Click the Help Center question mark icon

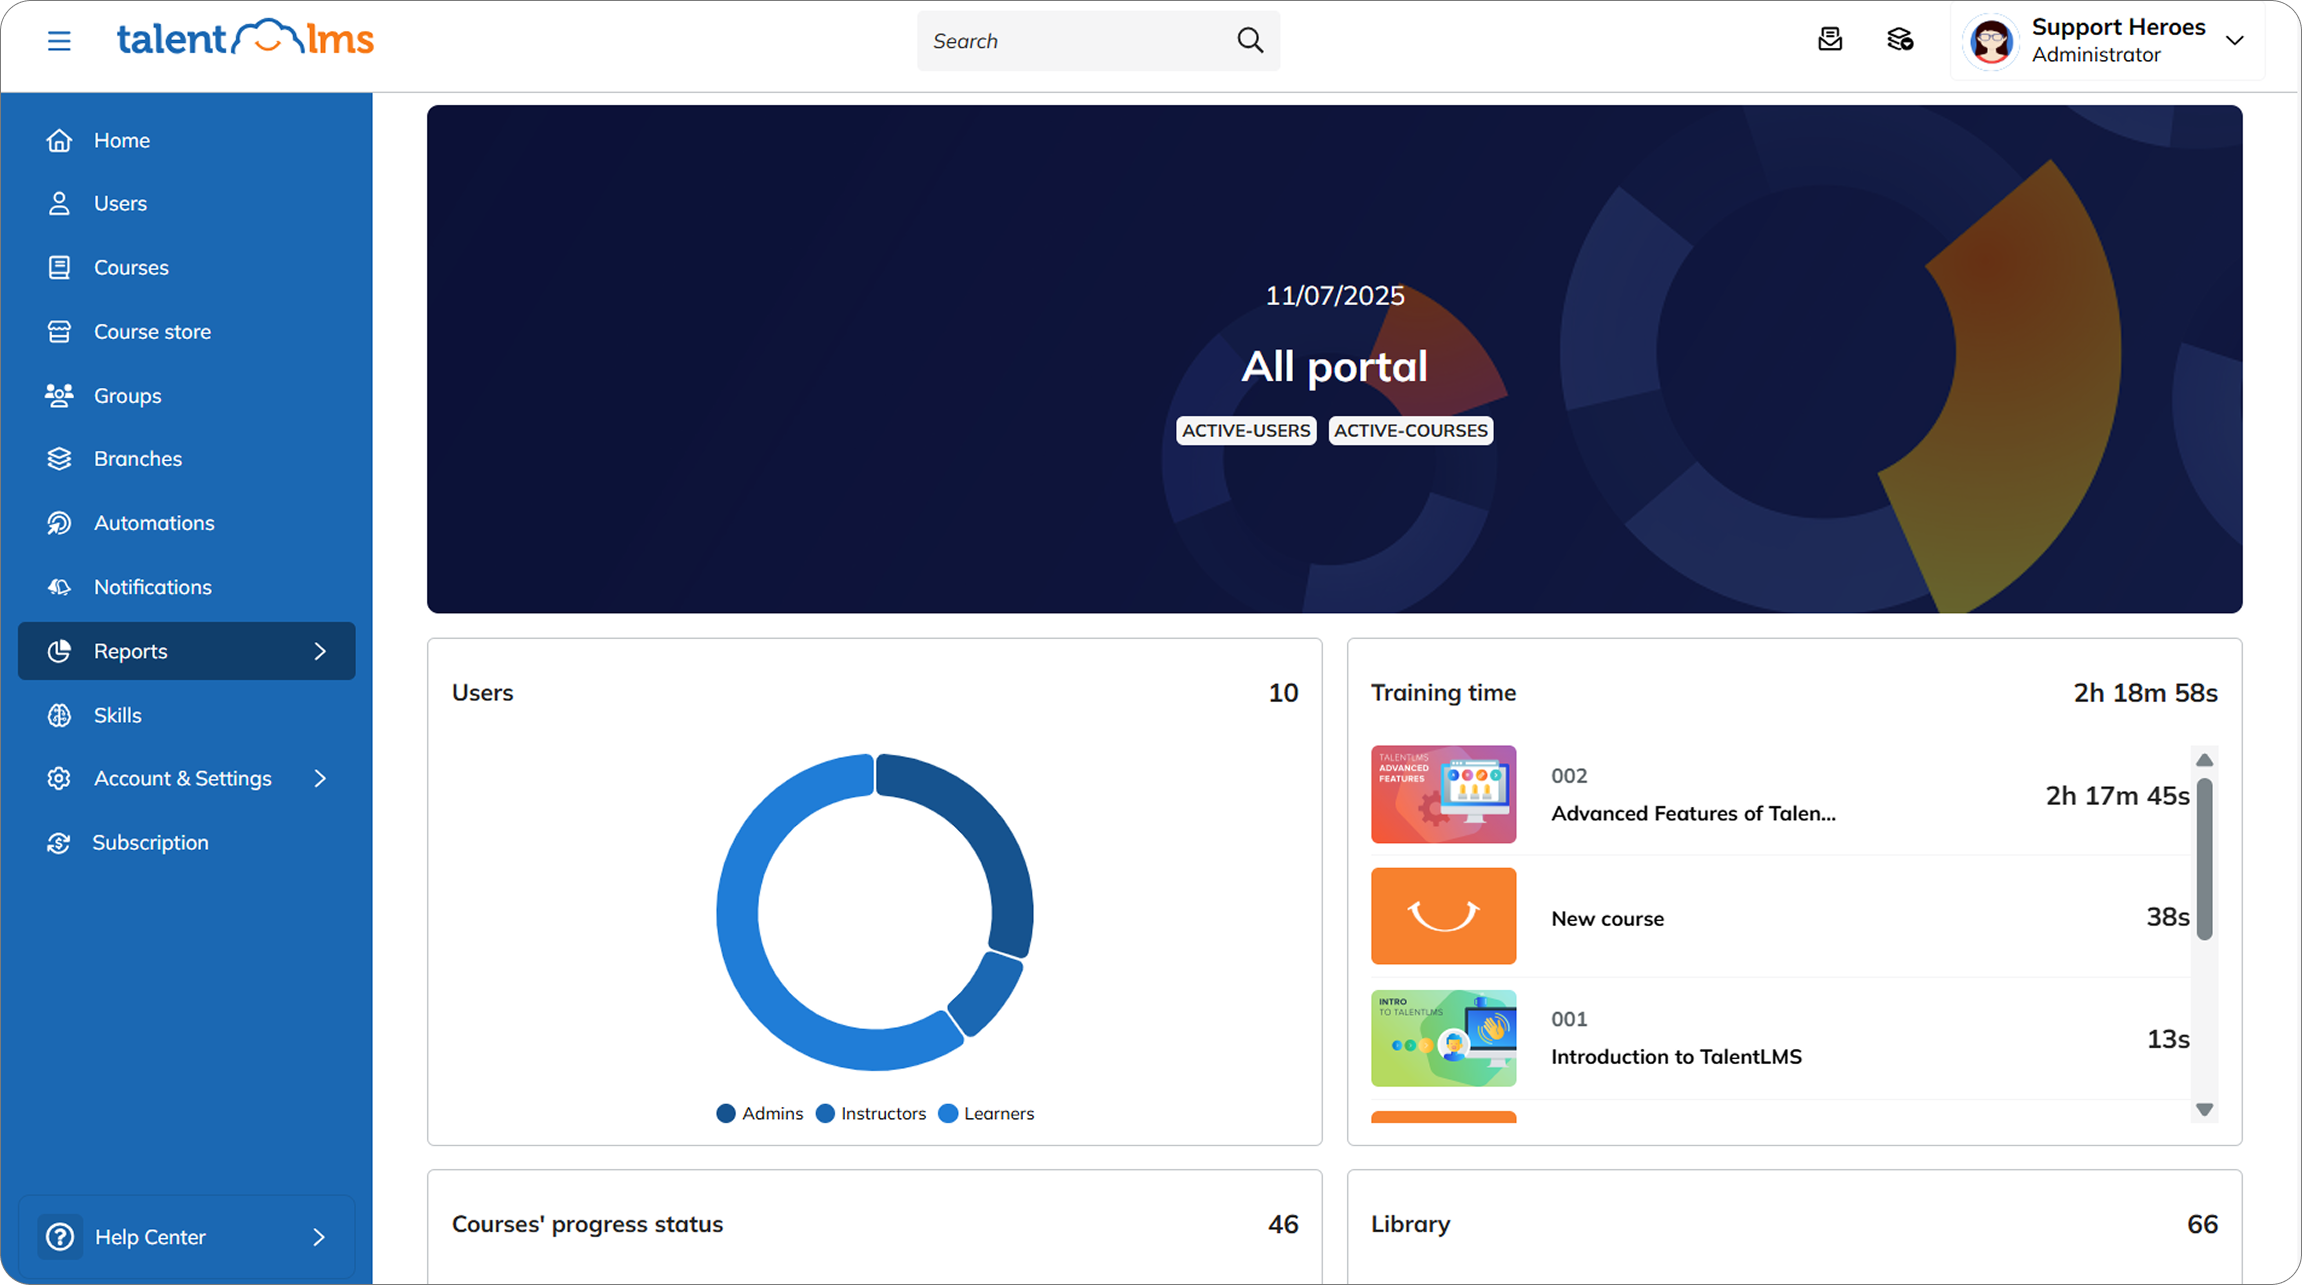point(60,1237)
